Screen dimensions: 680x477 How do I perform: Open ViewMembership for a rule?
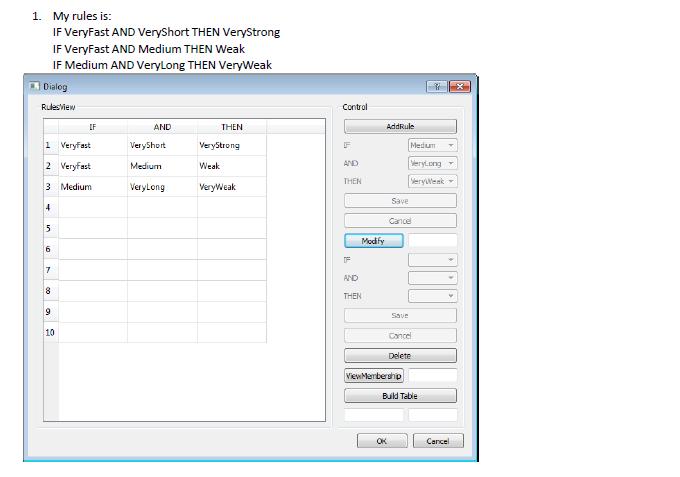pos(374,376)
